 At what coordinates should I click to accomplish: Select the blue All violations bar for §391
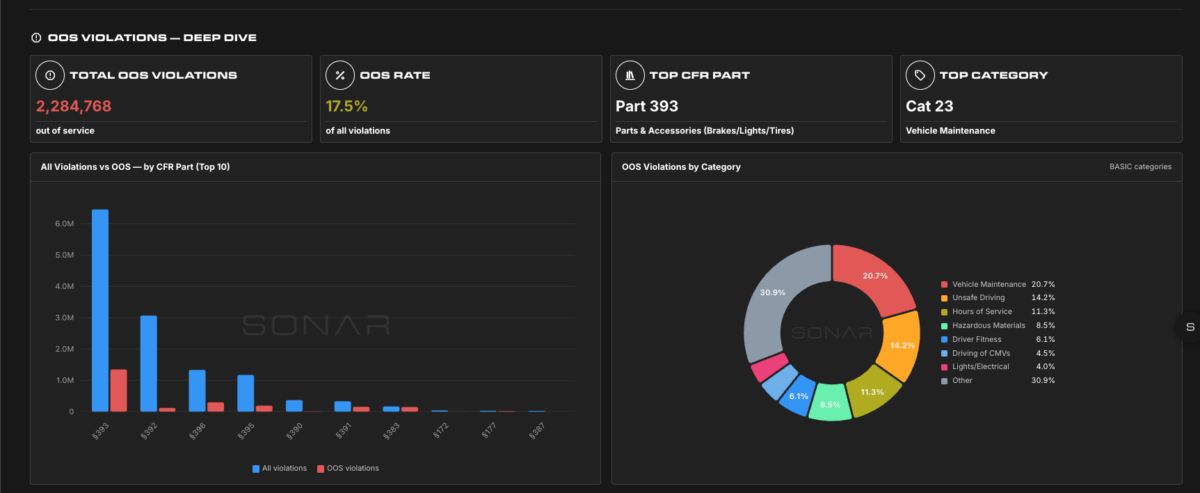pyautogui.click(x=342, y=406)
